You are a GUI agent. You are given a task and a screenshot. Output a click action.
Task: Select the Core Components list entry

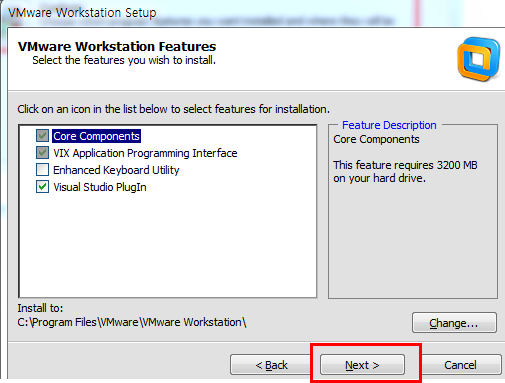tap(96, 136)
